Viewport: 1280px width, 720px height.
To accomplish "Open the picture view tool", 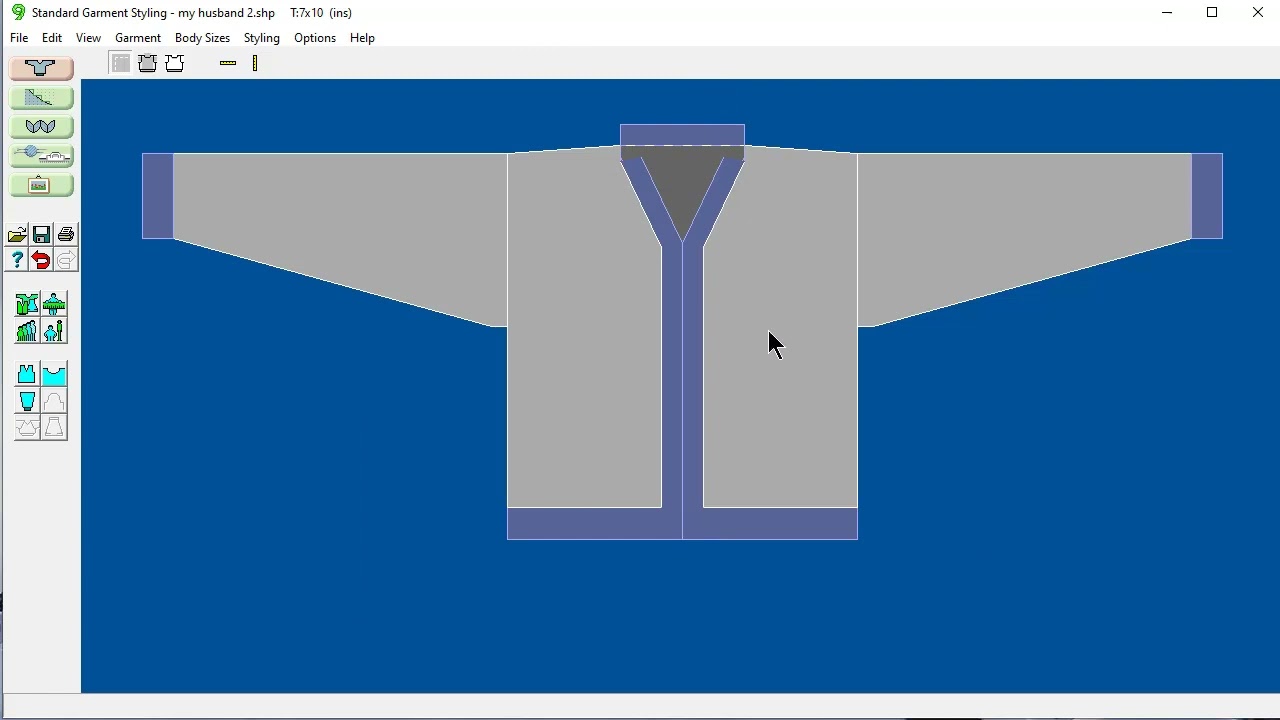I will coord(41,184).
